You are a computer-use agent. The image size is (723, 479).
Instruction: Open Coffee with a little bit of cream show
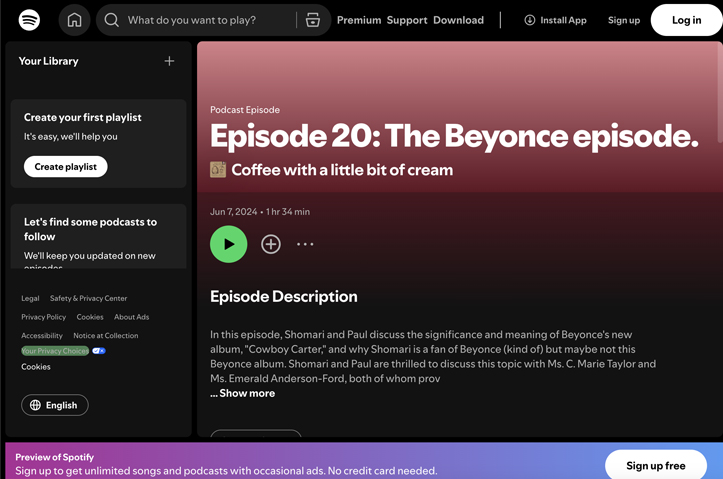342,170
